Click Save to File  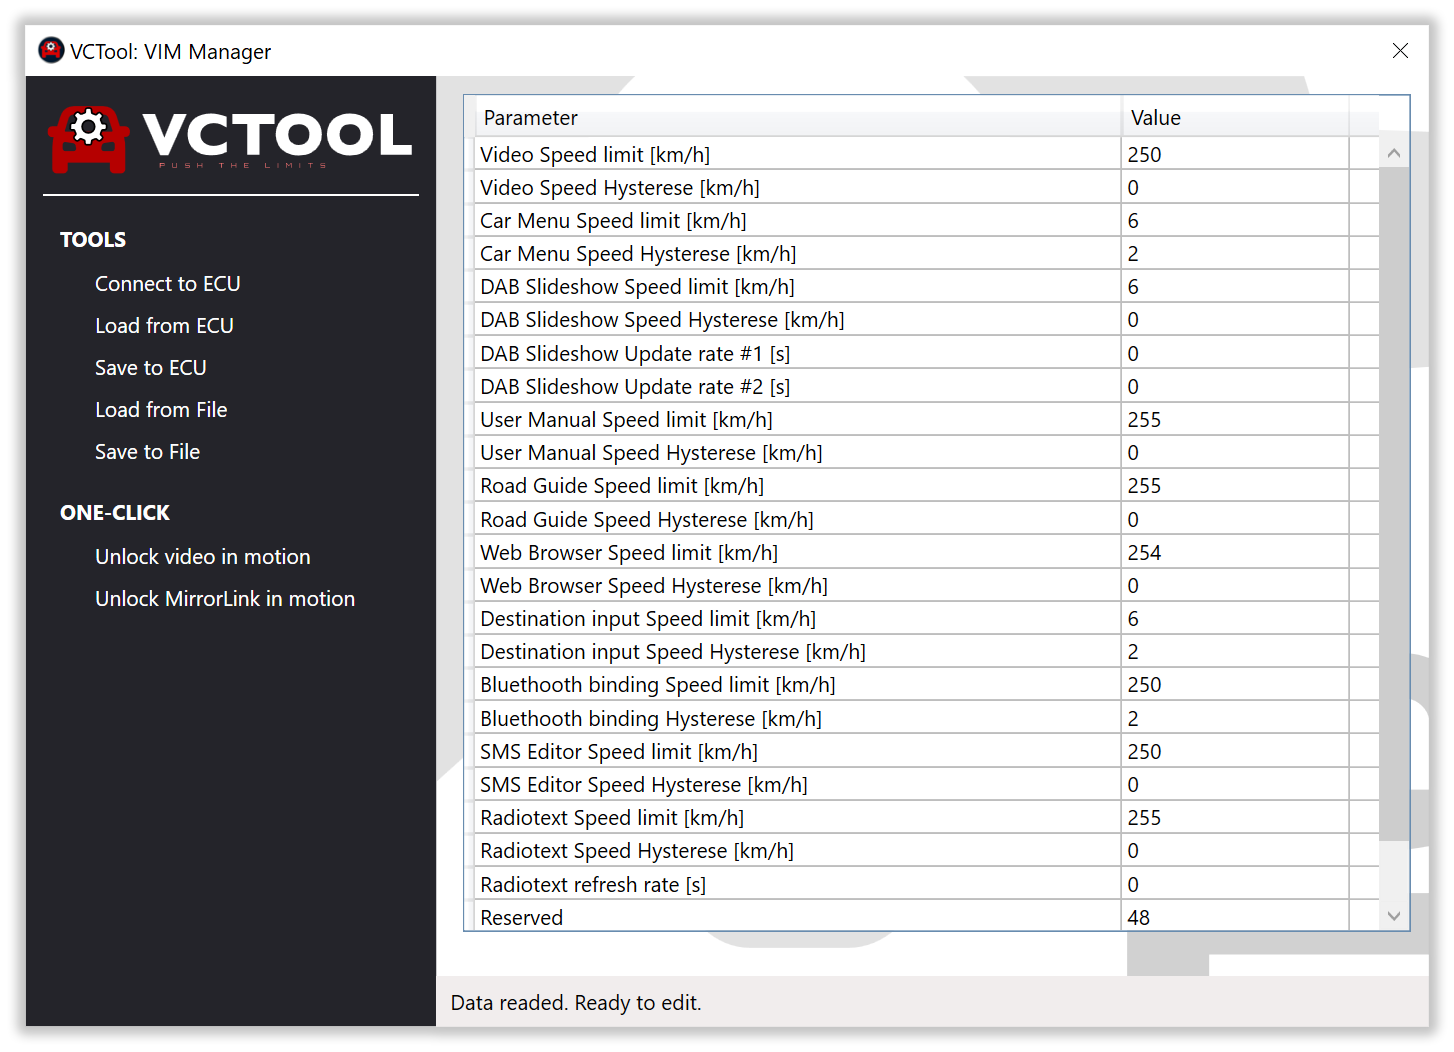[147, 452]
